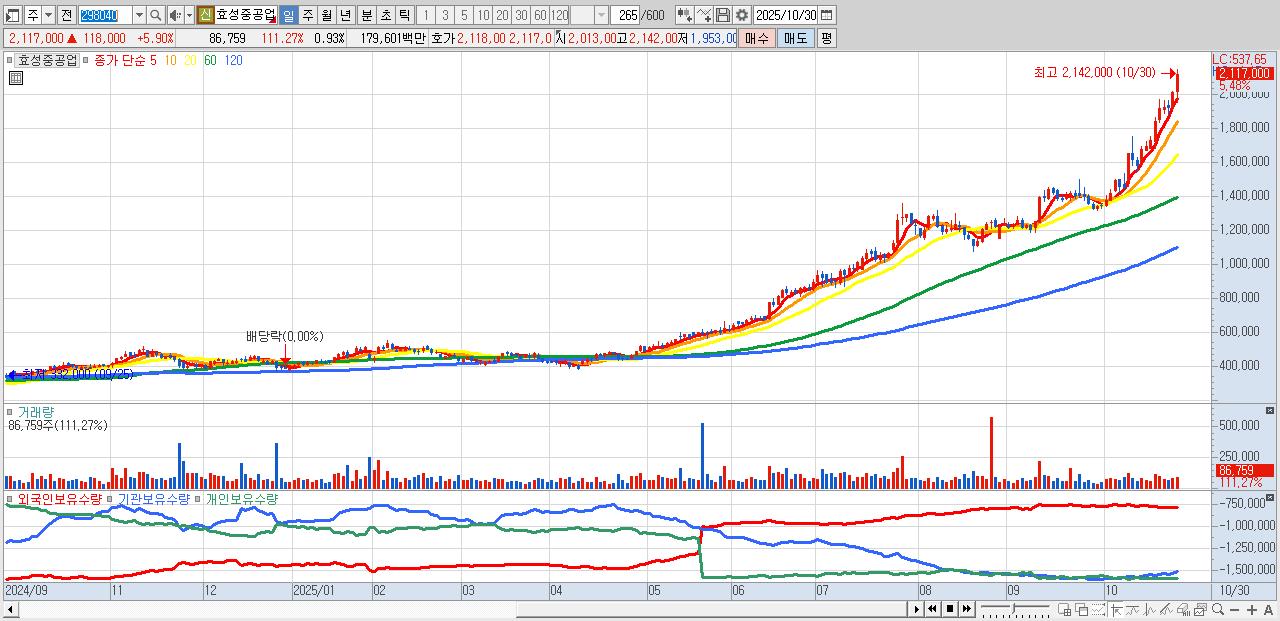Click the eraser icon in bottom toolbar
Image resolution: width=1280 pixels, height=621 pixels.
click(x=1184, y=609)
